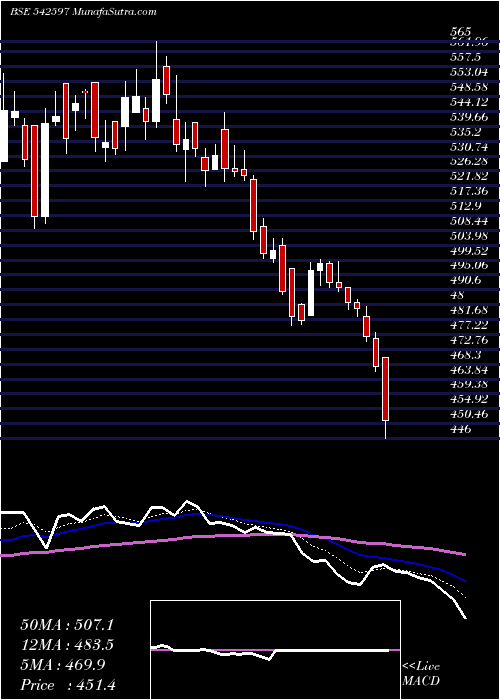Click the 463.84 price axis label
The height and width of the screenshot is (700, 500).
pyautogui.click(x=470, y=370)
